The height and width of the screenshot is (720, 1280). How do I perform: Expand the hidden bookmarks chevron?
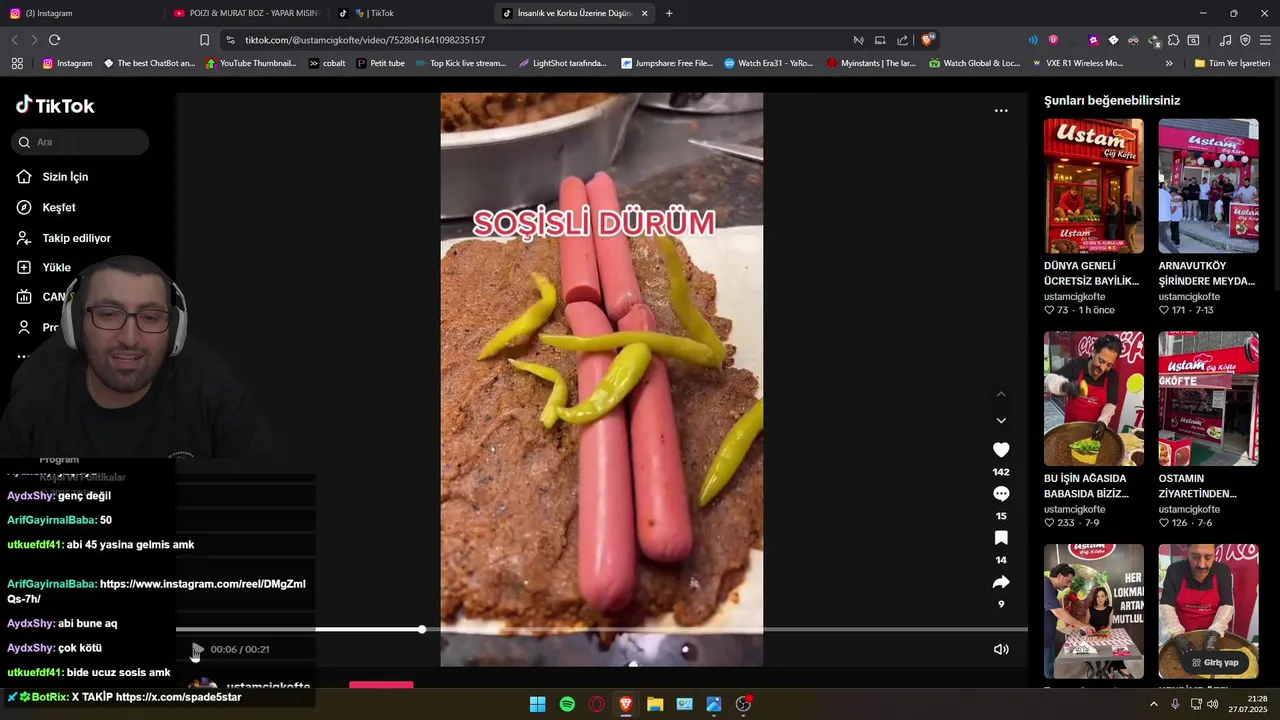(1169, 63)
